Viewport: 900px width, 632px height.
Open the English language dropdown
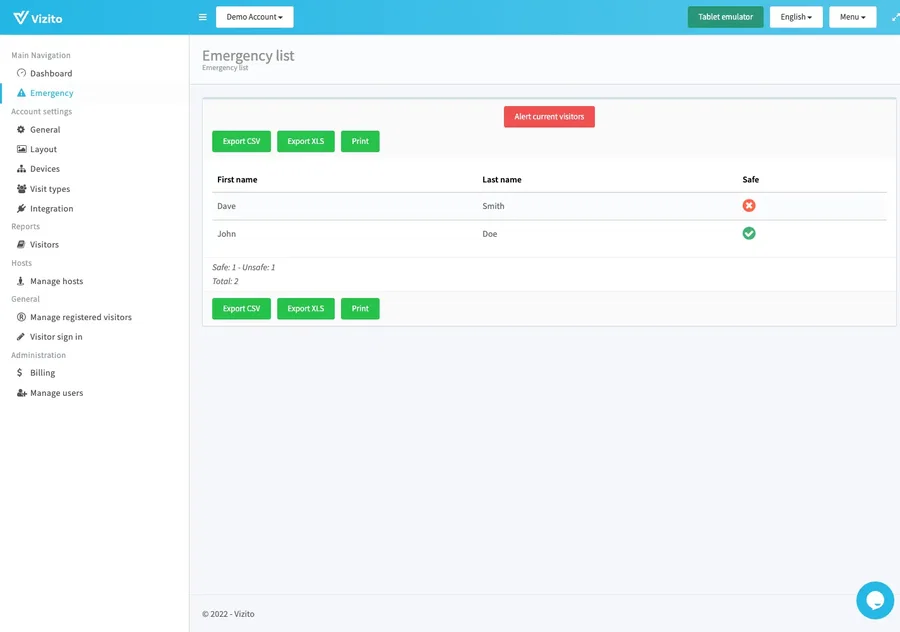tap(796, 17)
